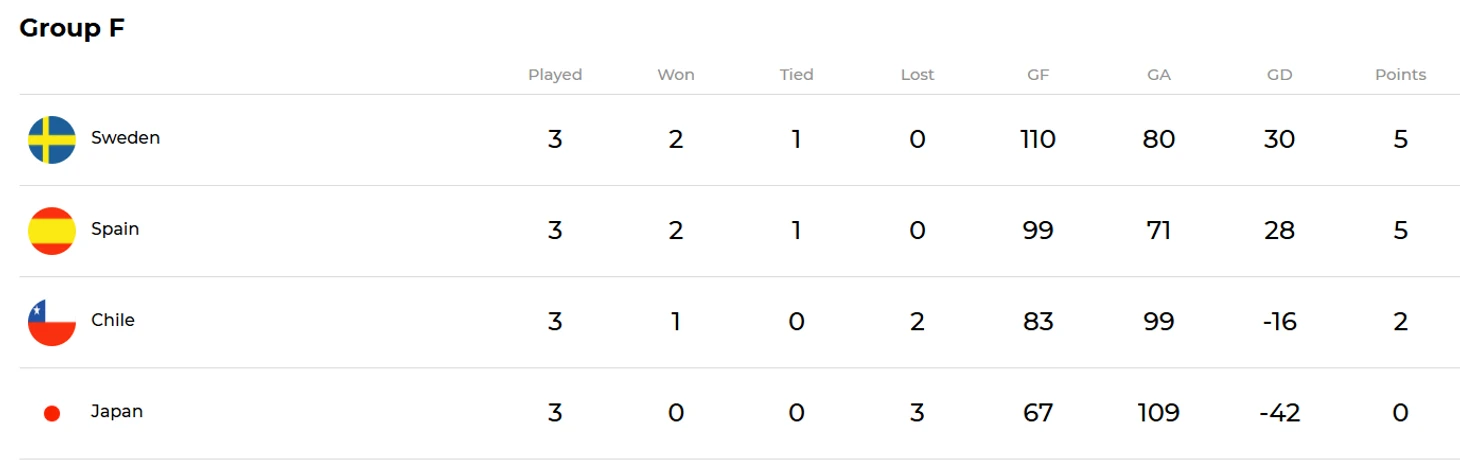The image size is (1460, 462).
Task: Click the Sweden flag icon
Action: (52, 139)
